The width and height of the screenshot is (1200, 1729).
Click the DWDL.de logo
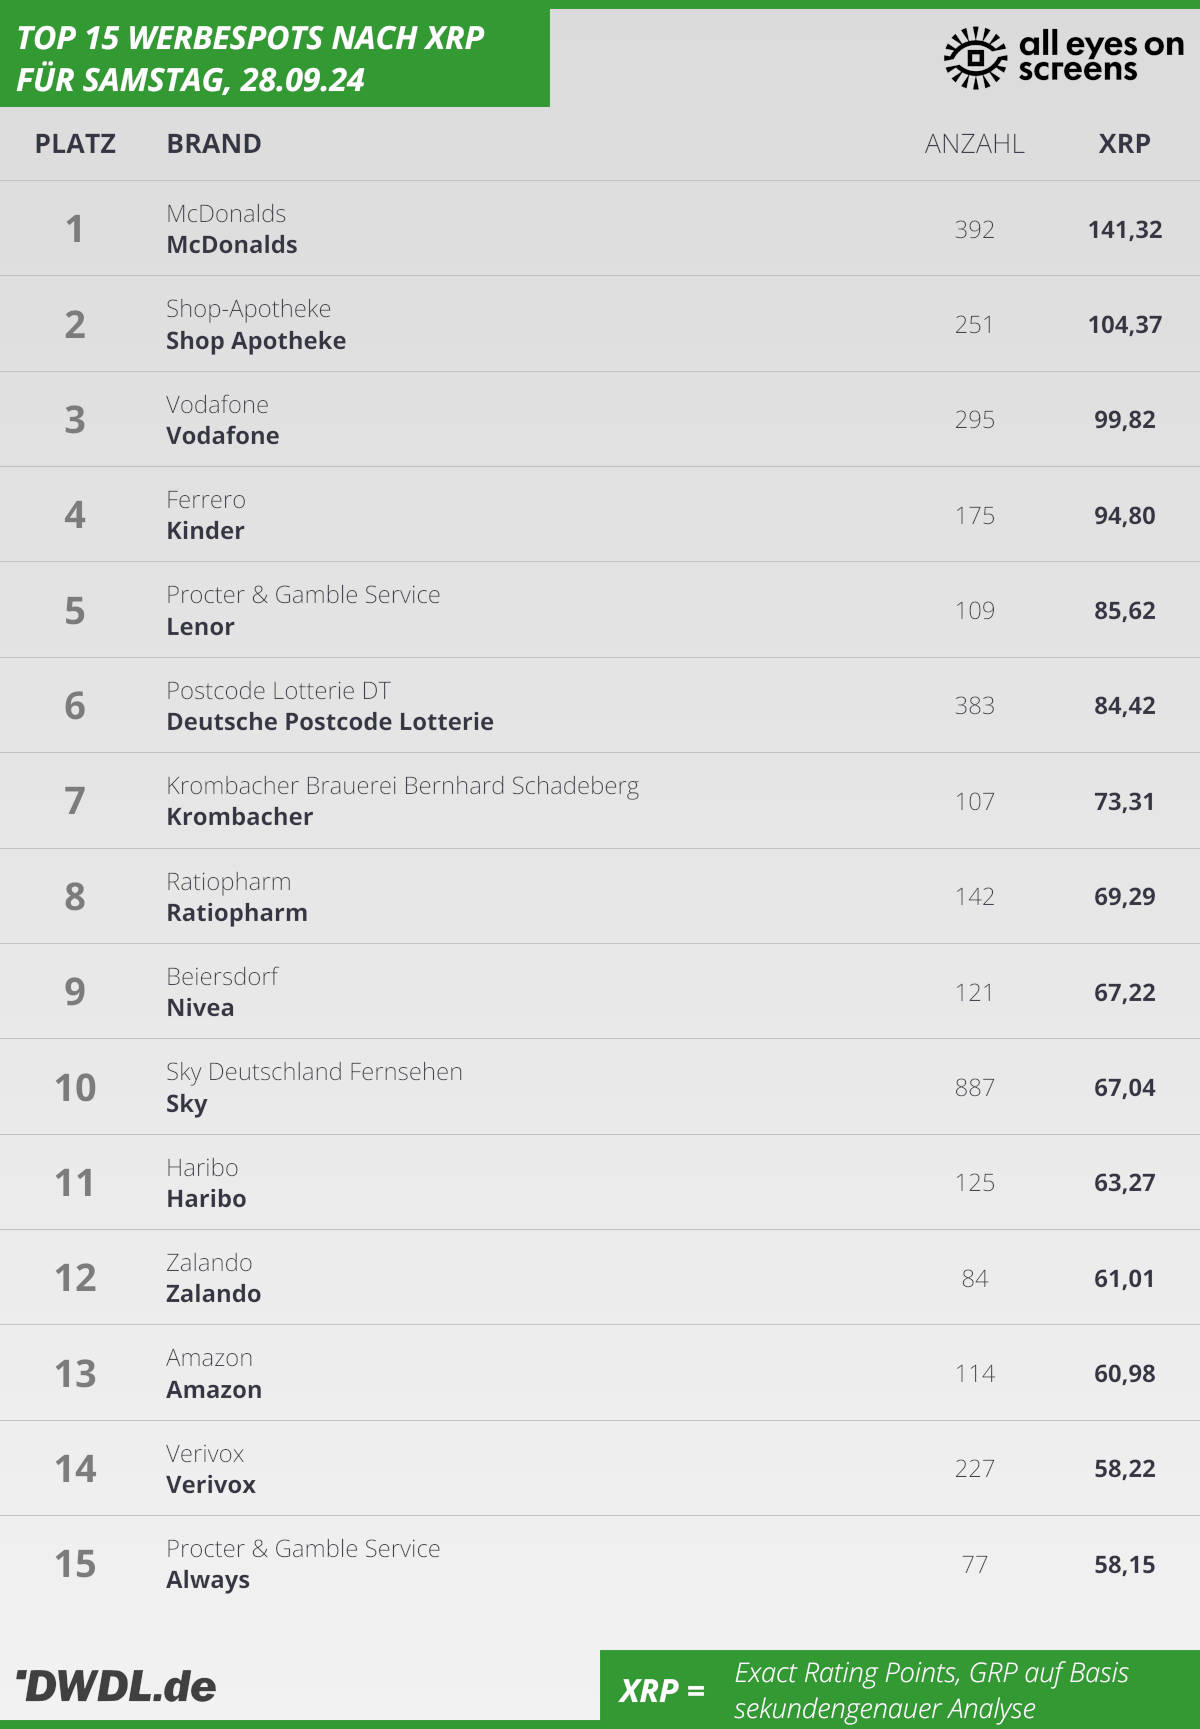coord(116,1686)
